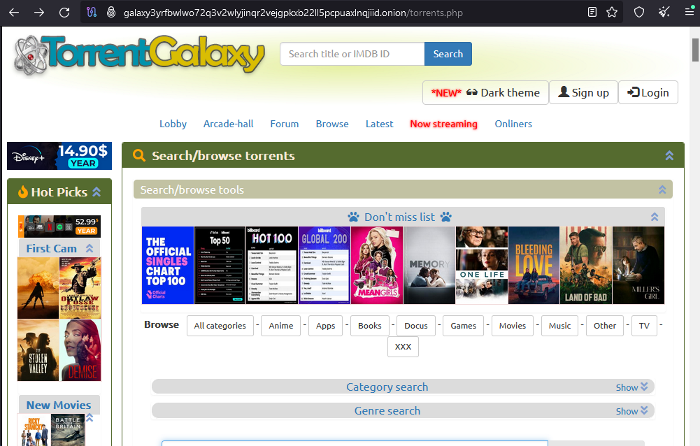Open the Now streaming page
Viewport: 700px width, 446px height.
pyautogui.click(x=444, y=124)
